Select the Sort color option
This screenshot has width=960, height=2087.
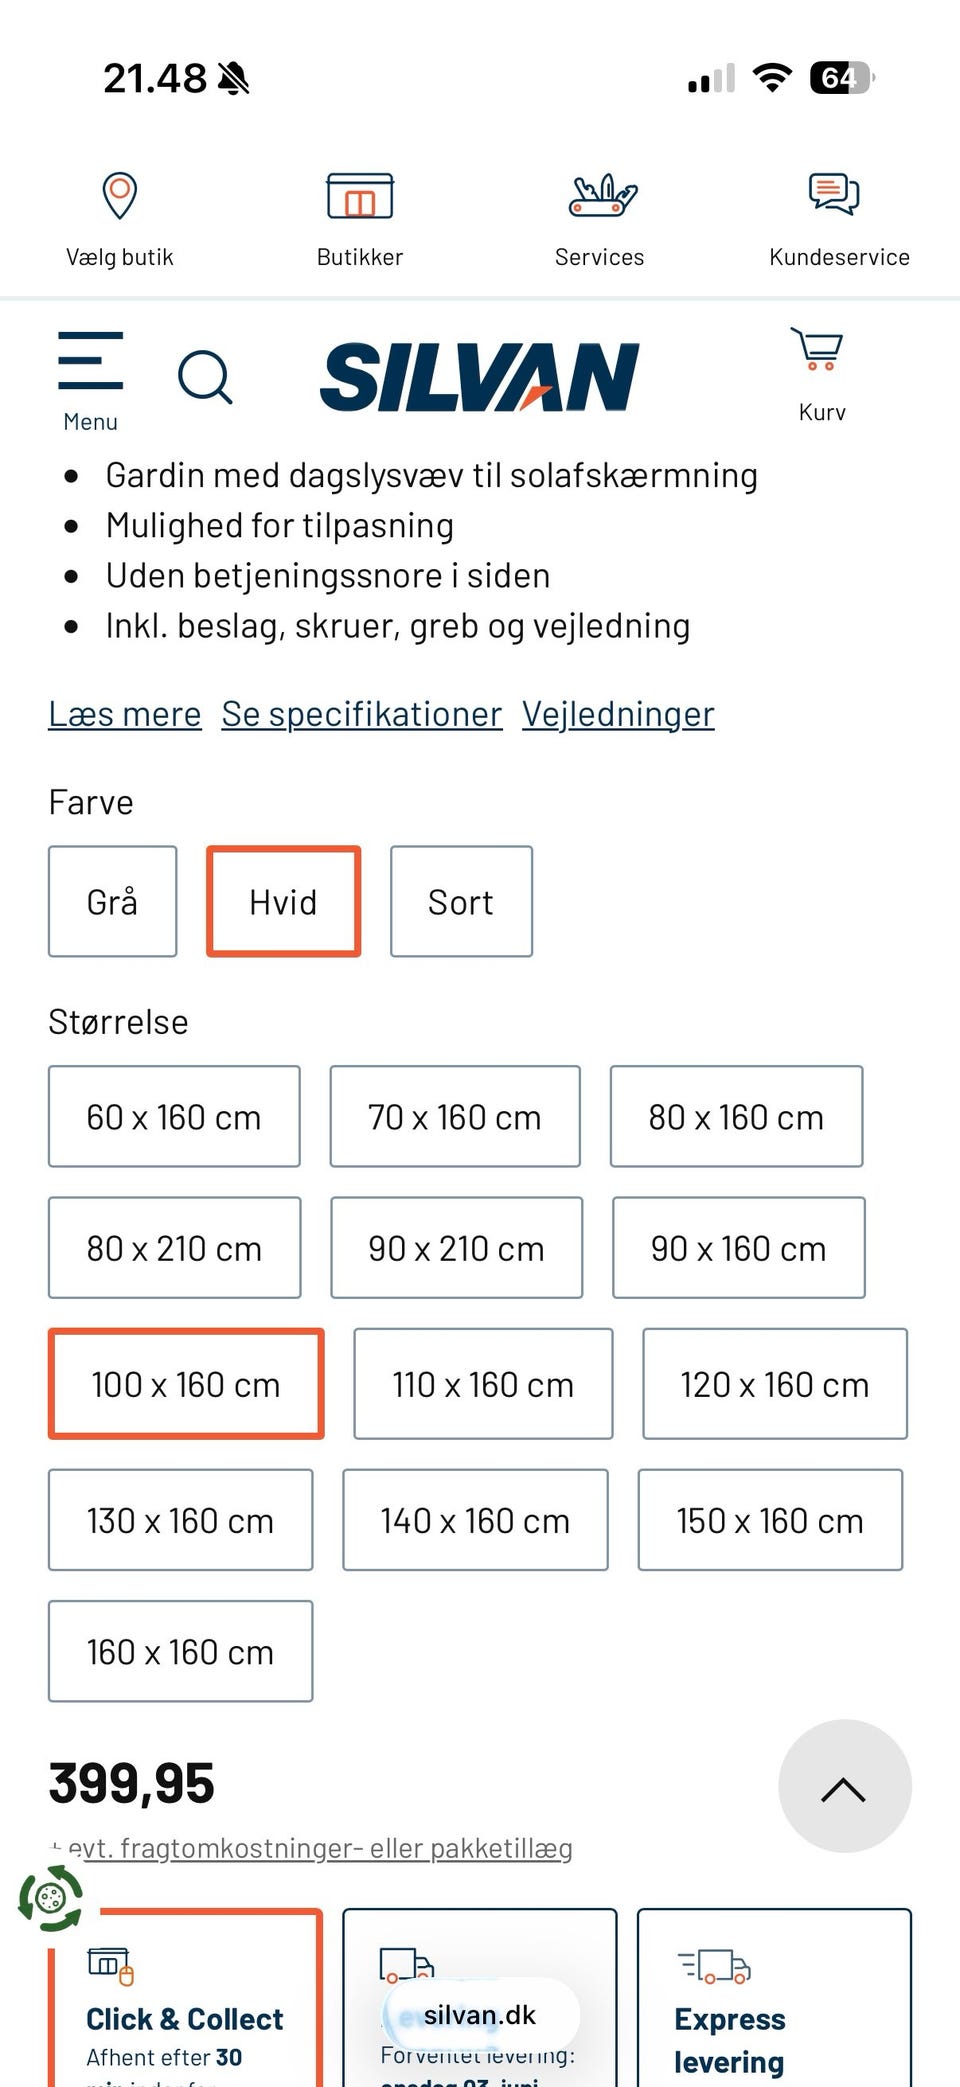pos(461,902)
